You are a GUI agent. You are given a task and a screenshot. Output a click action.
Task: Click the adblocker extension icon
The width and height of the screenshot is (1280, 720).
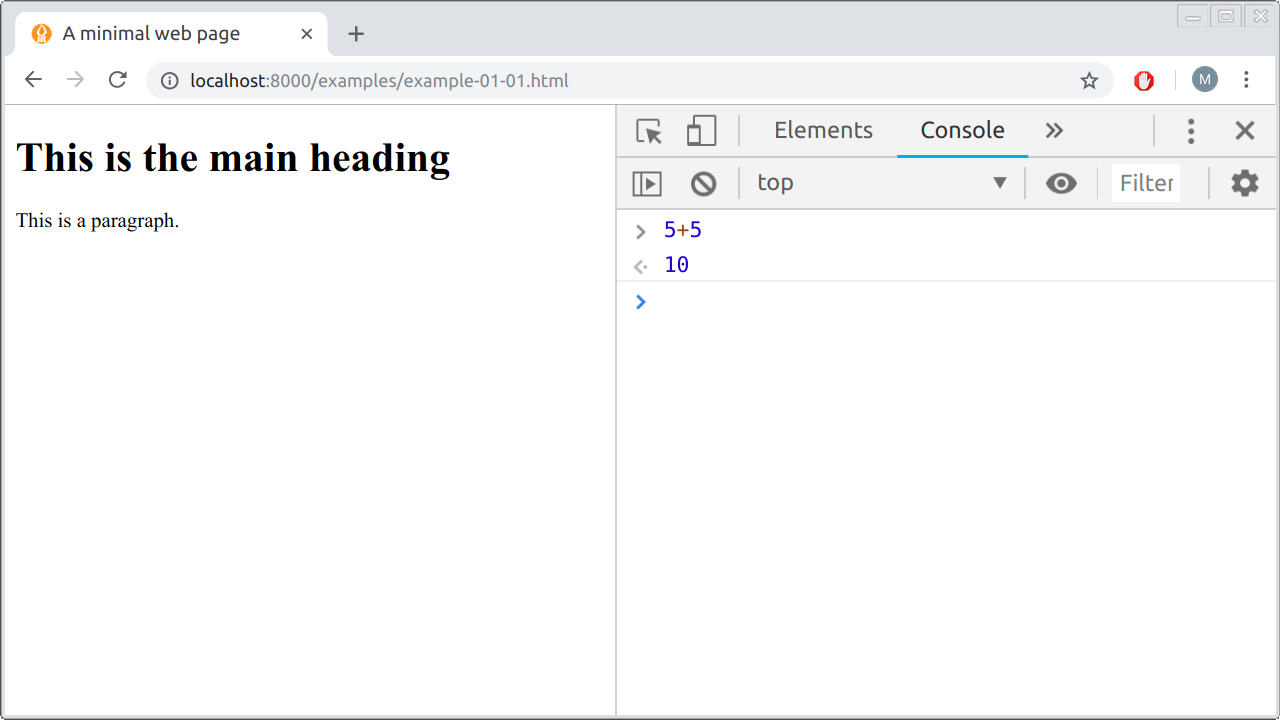coord(1143,80)
